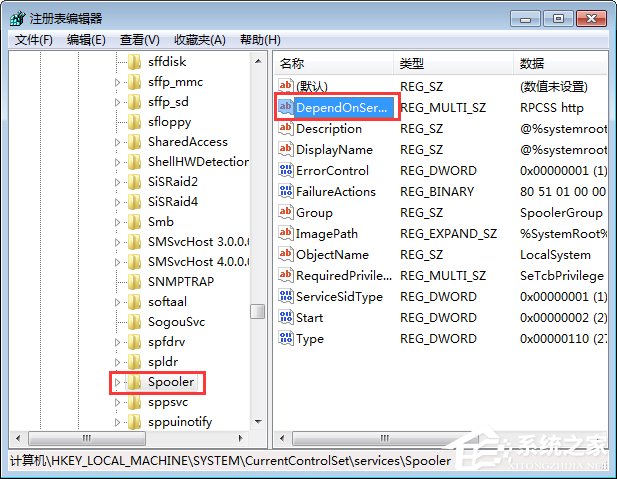Viewport: 617px width, 479px height.
Task: Open the 编辑(E) menu
Action: coord(86,40)
